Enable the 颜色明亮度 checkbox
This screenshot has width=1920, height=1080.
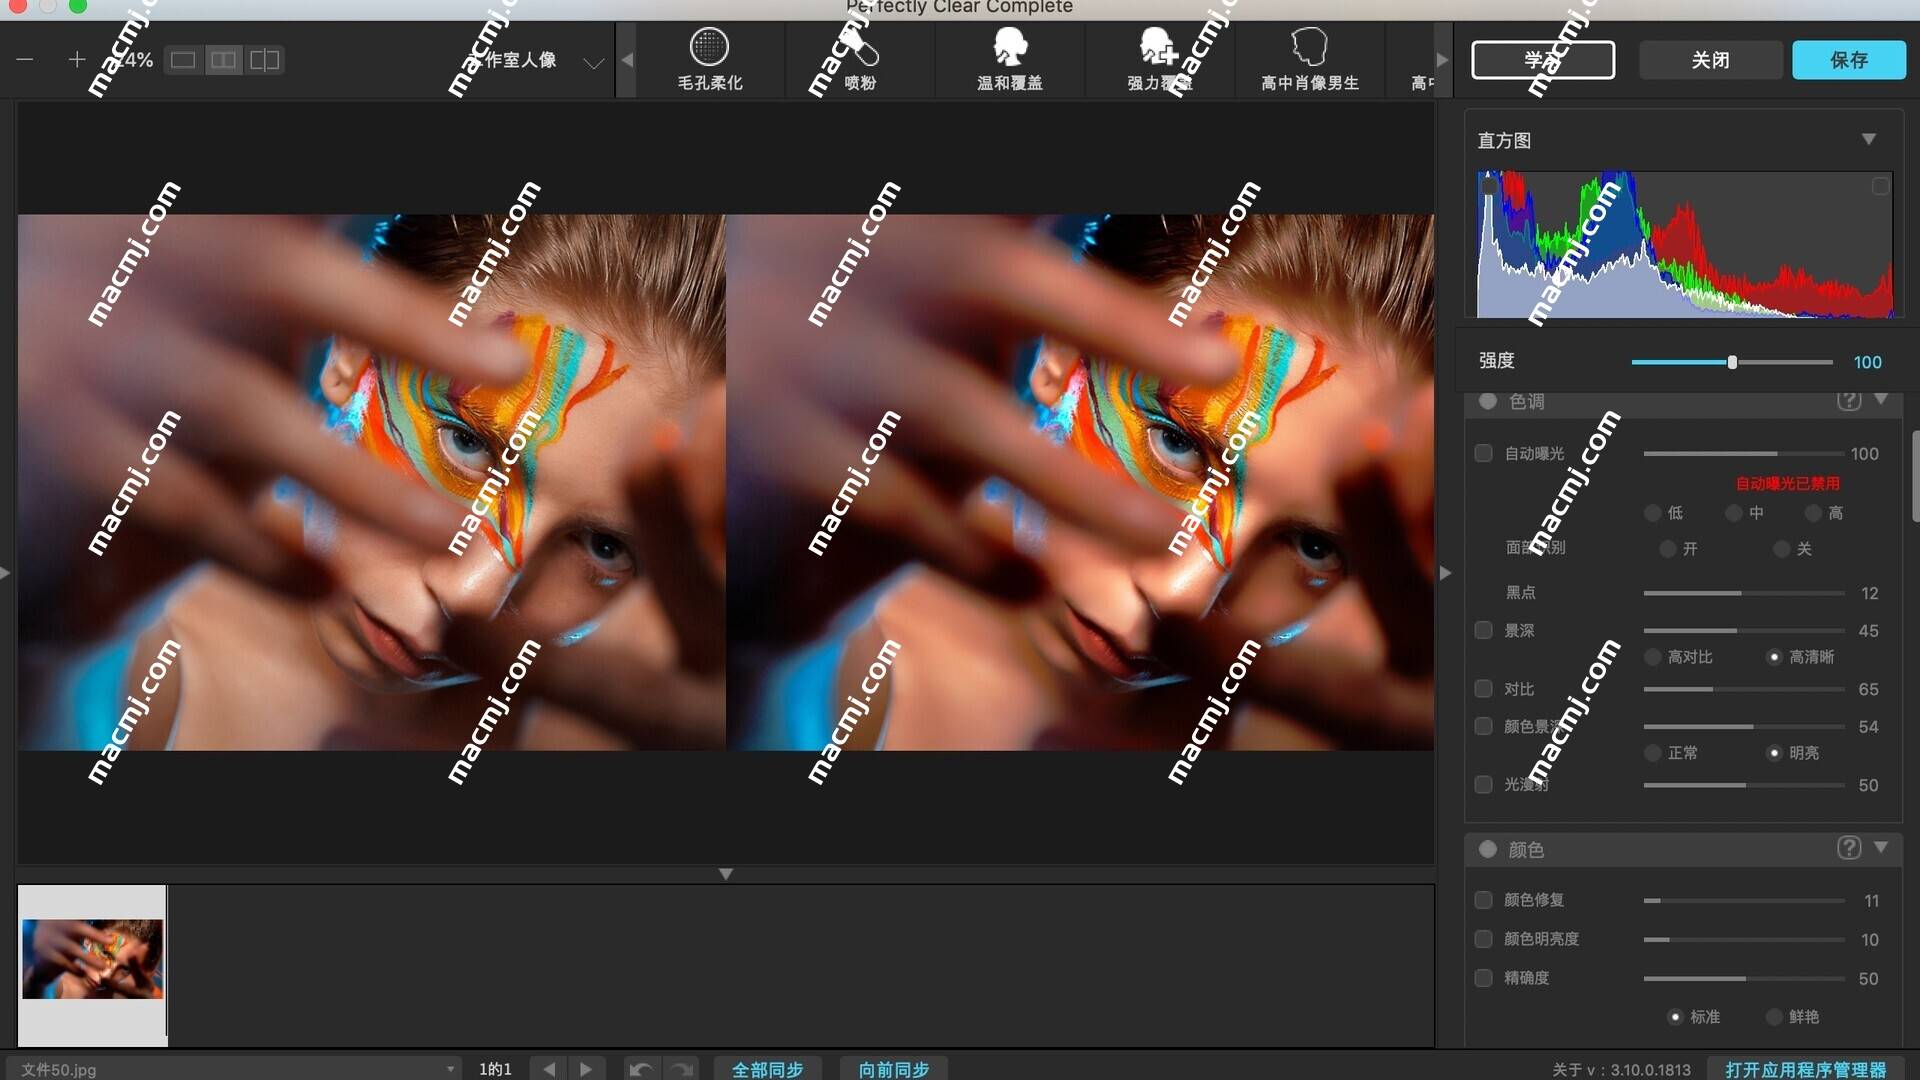[x=1484, y=939]
